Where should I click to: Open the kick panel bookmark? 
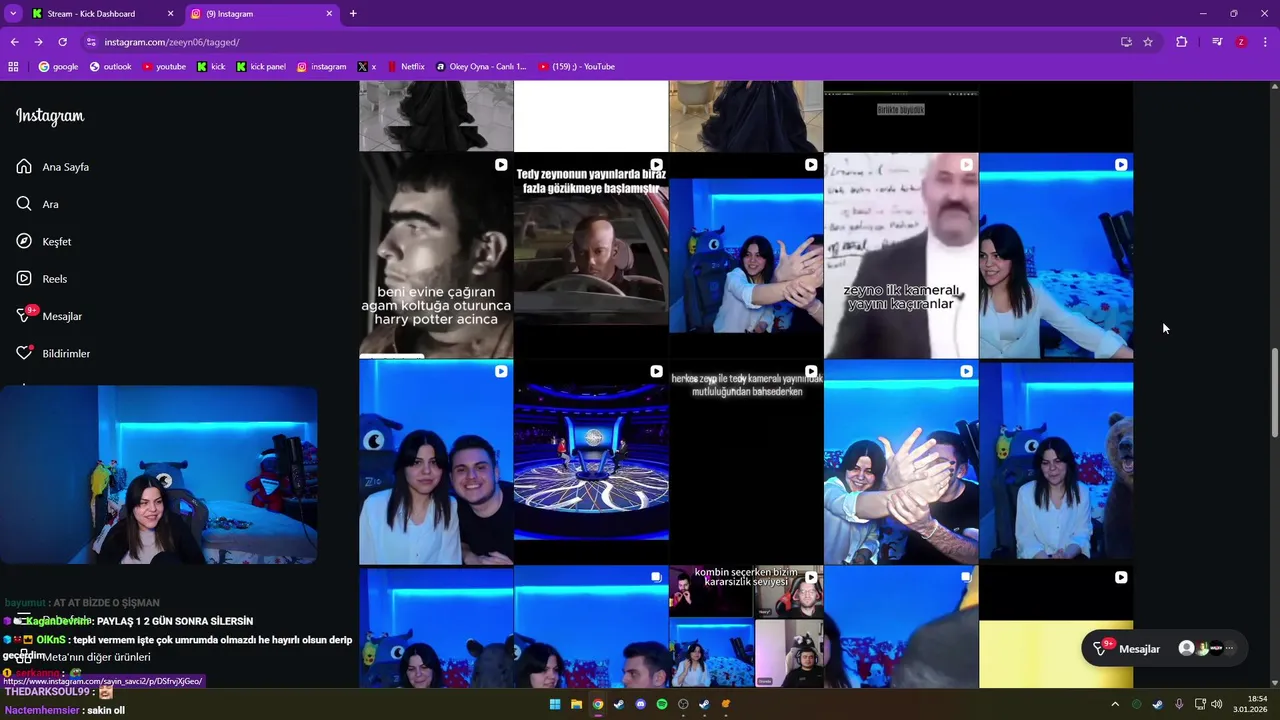click(x=261, y=67)
